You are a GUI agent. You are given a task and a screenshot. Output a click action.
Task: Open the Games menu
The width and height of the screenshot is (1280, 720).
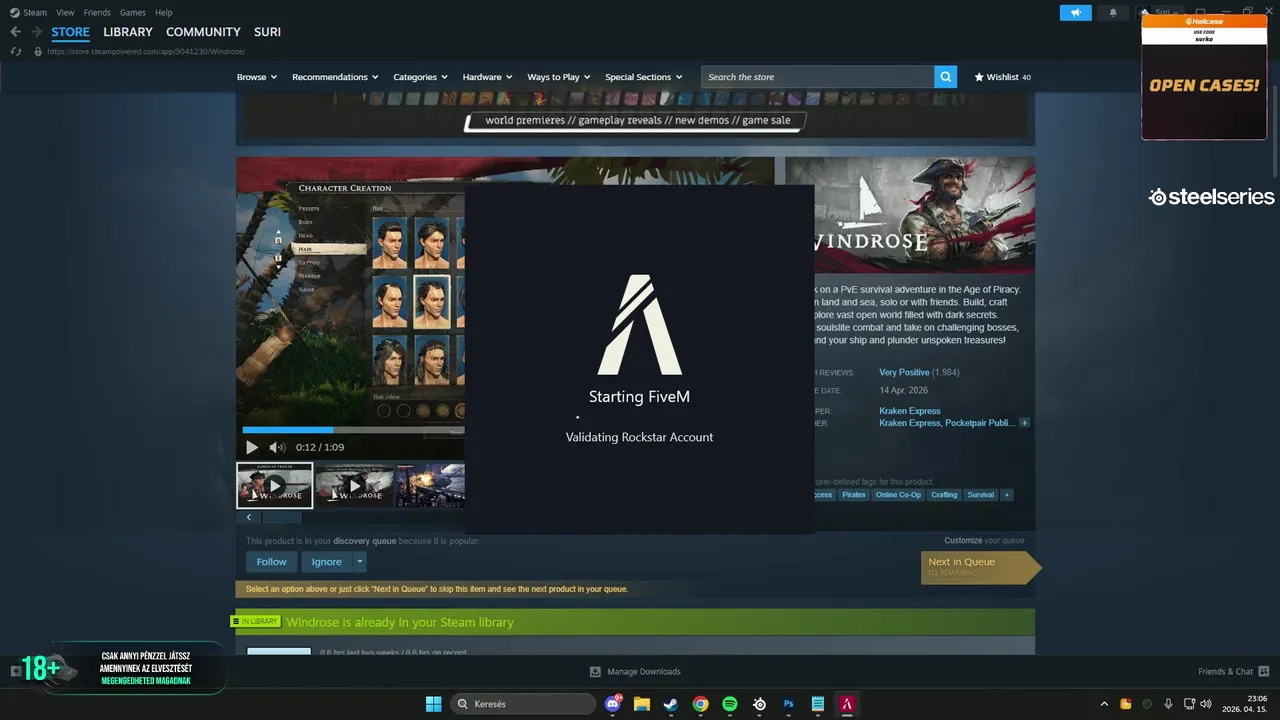coord(132,13)
